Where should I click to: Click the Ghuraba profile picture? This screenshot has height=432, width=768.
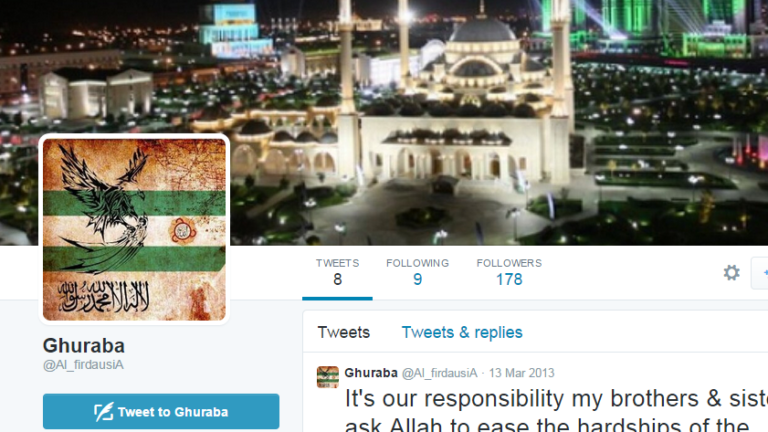(134, 229)
